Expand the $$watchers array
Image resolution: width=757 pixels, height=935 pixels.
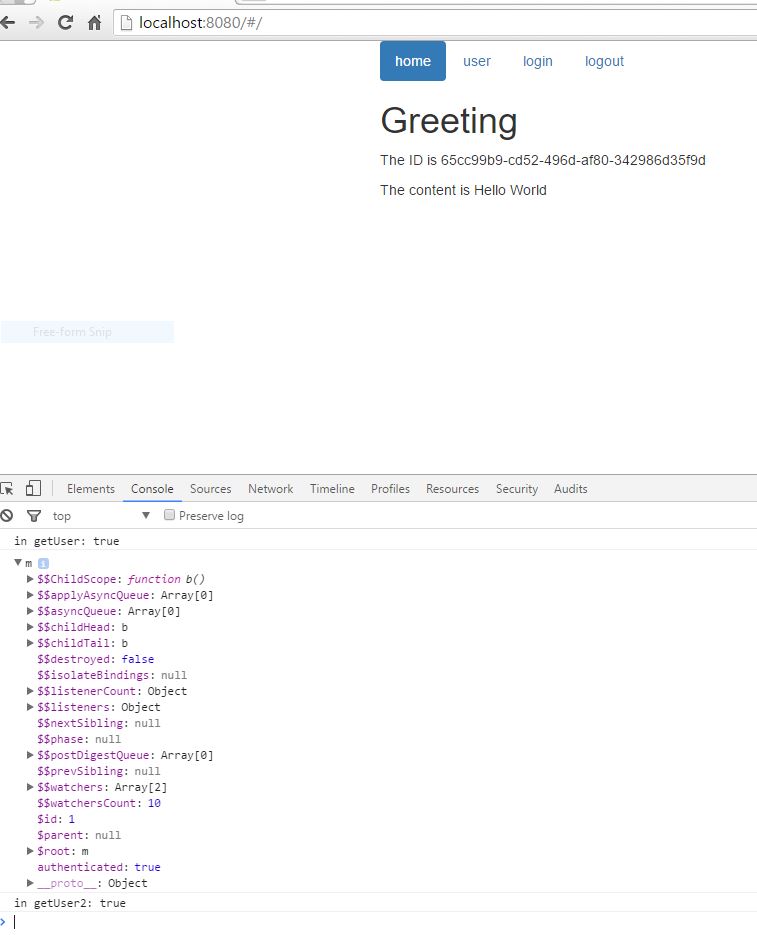[x=30, y=787]
